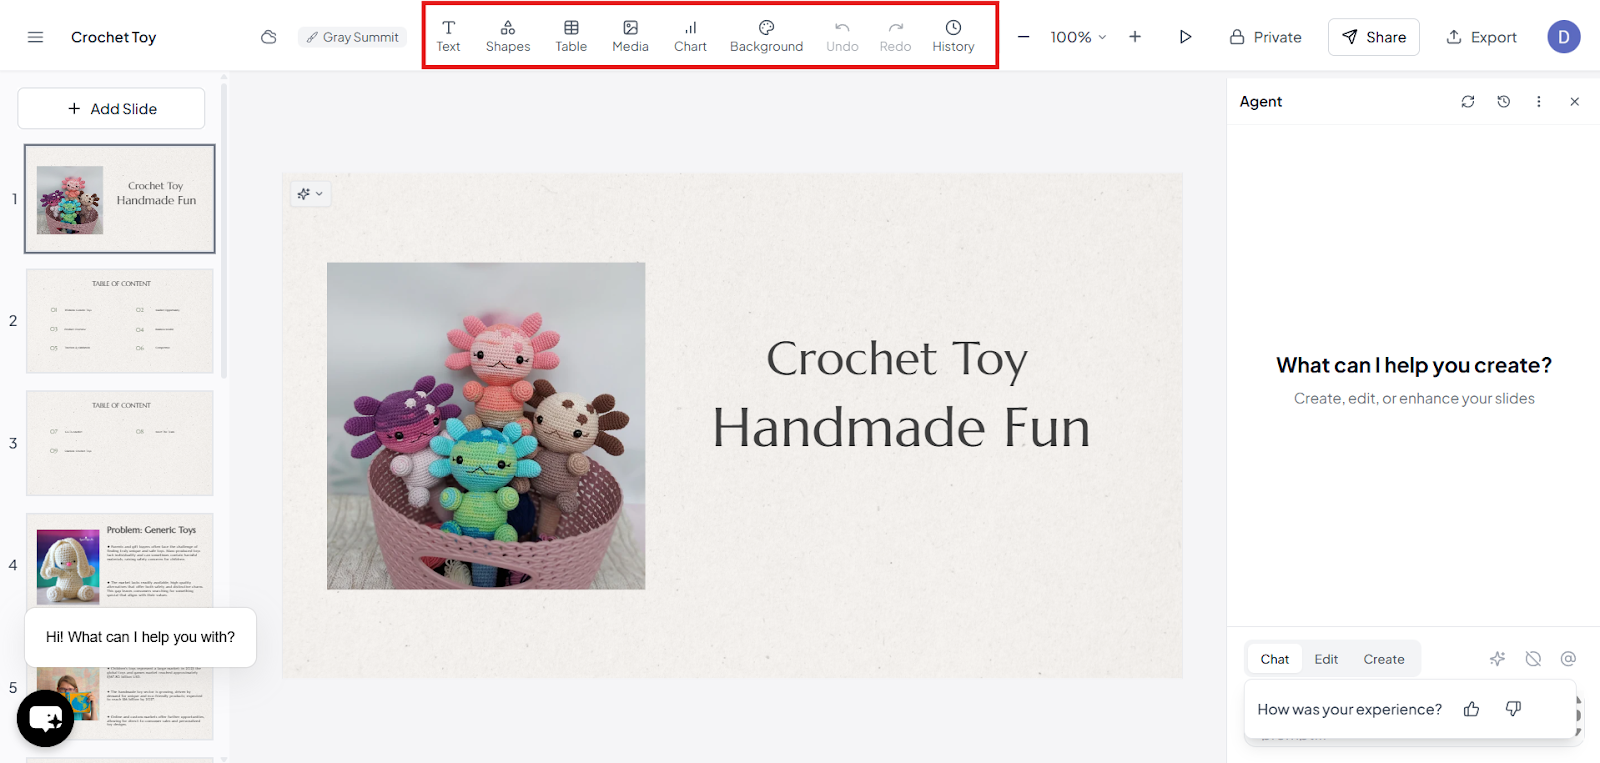Open slide 4 Problem: Generic Toys
The width and height of the screenshot is (1600, 763).
(x=120, y=560)
